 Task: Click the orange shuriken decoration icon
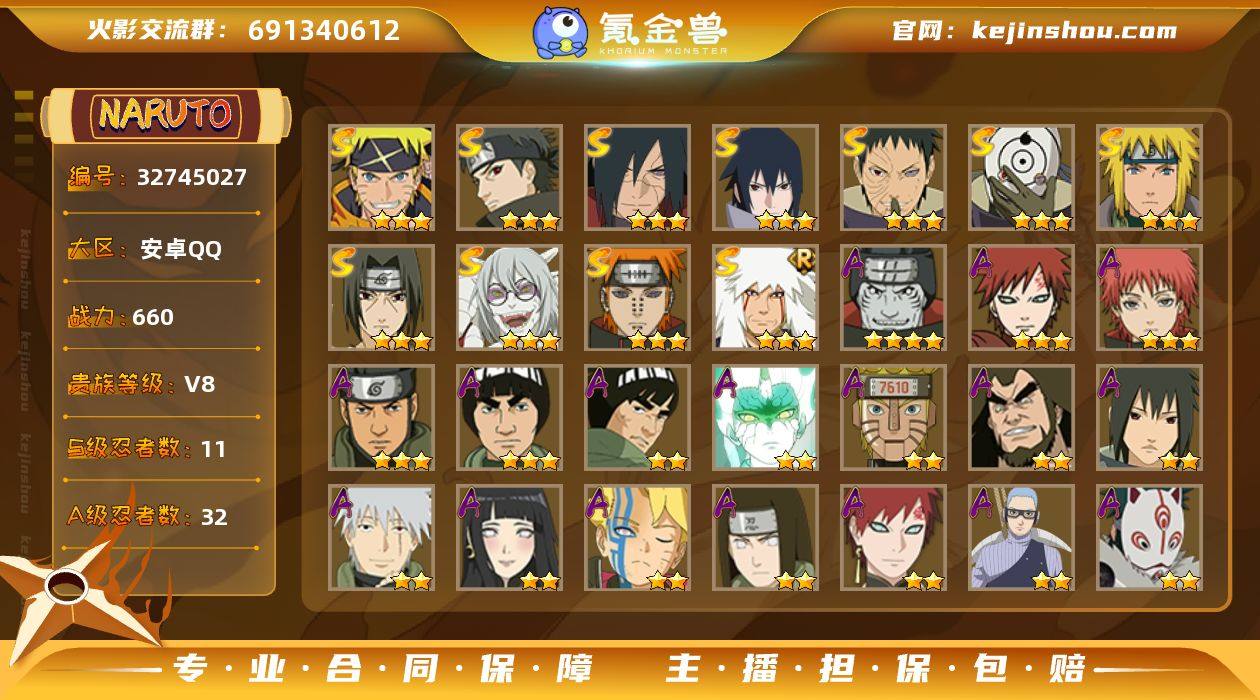pyautogui.click(x=75, y=590)
